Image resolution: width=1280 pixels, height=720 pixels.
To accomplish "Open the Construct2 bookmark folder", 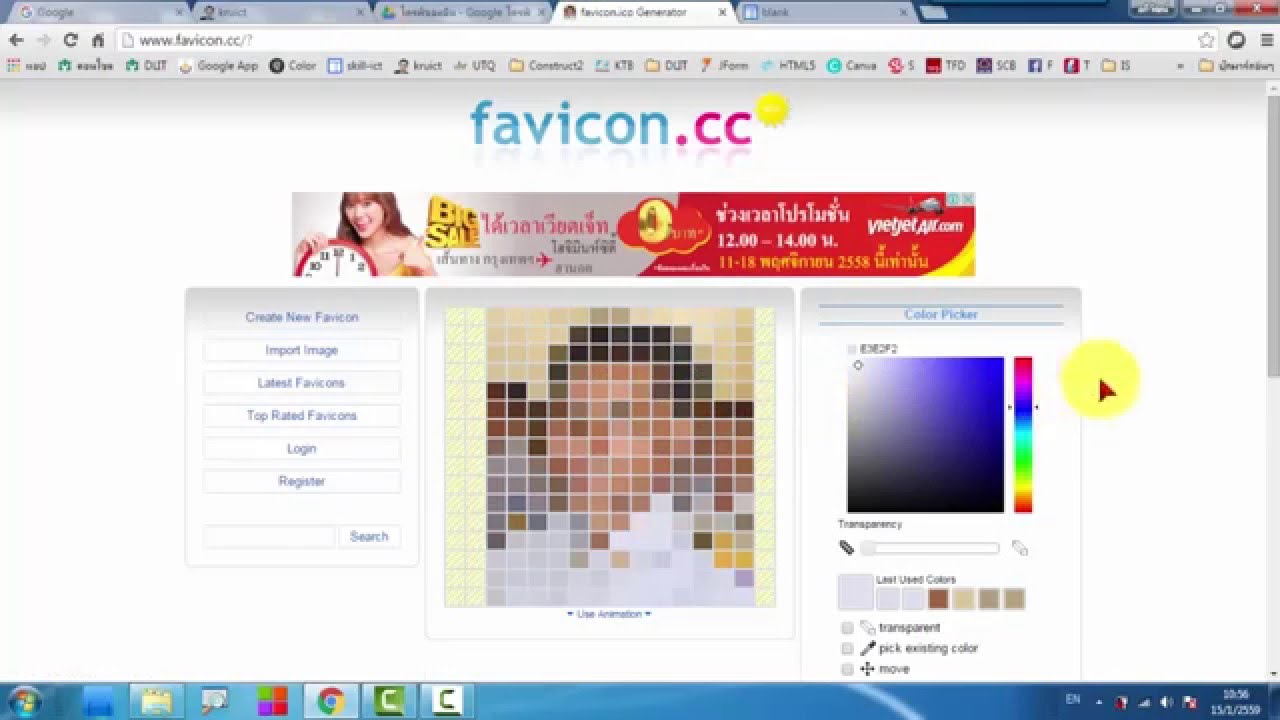I will [x=546, y=66].
